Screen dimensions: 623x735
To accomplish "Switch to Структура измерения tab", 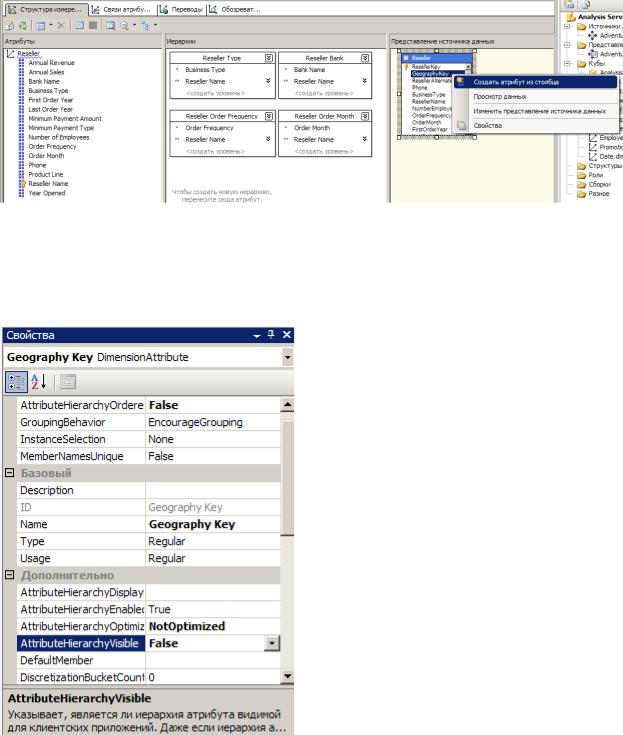I will 45,9.
